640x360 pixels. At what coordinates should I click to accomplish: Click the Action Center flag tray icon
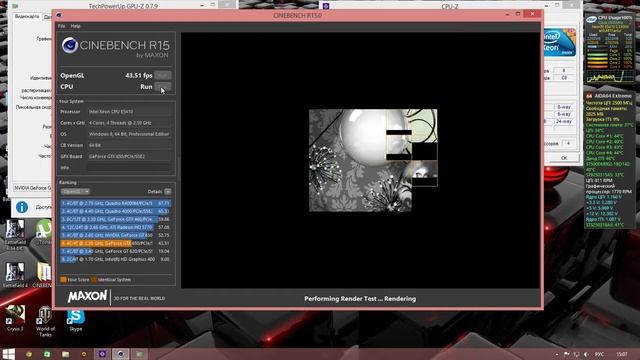(567, 354)
